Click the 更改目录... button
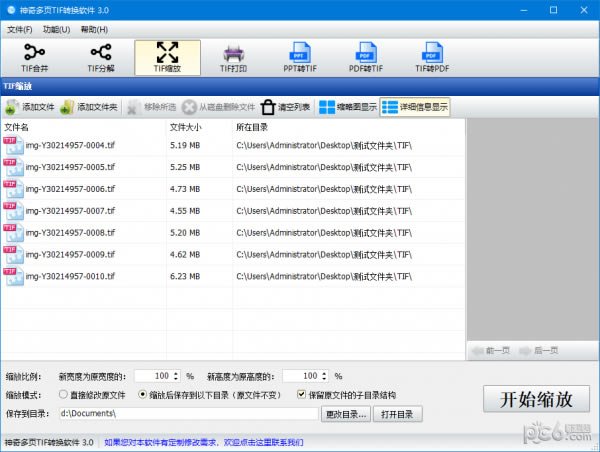Image resolution: width=600 pixels, height=452 pixels. tap(346, 414)
